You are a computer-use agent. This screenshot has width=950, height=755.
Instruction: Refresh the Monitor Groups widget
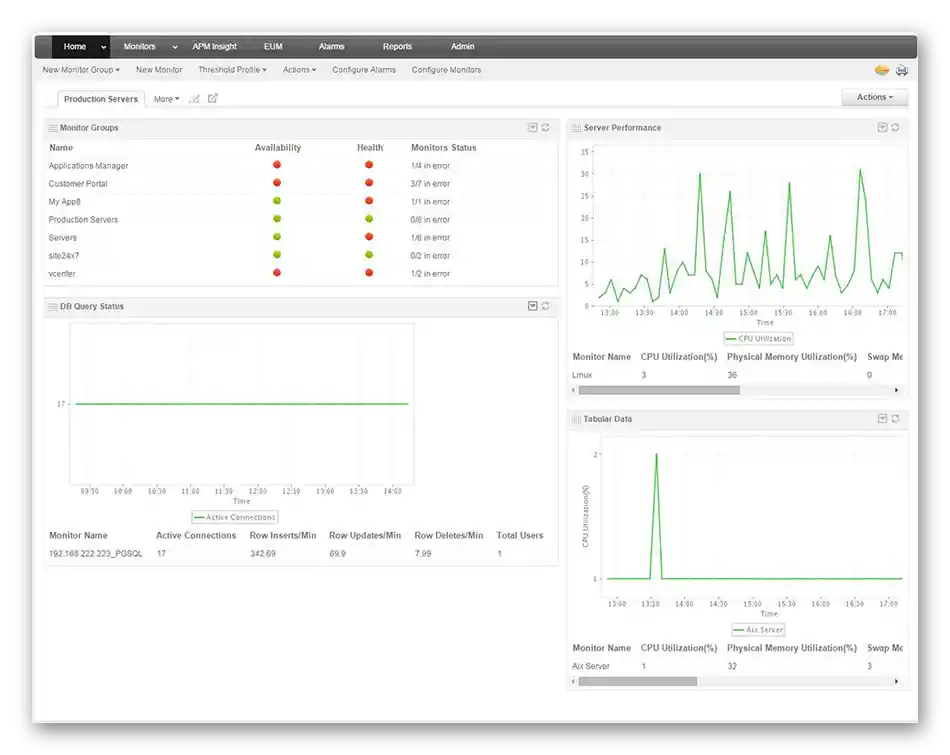pyautogui.click(x=545, y=127)
